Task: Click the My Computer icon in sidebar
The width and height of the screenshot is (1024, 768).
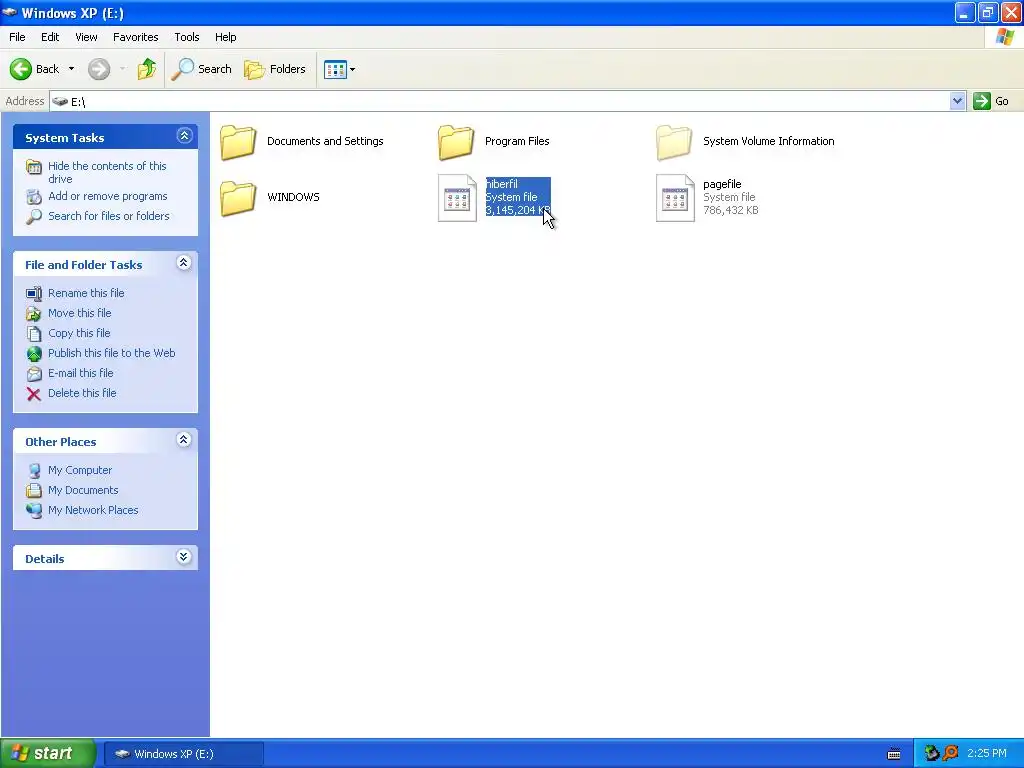Action: pos(34,470)
